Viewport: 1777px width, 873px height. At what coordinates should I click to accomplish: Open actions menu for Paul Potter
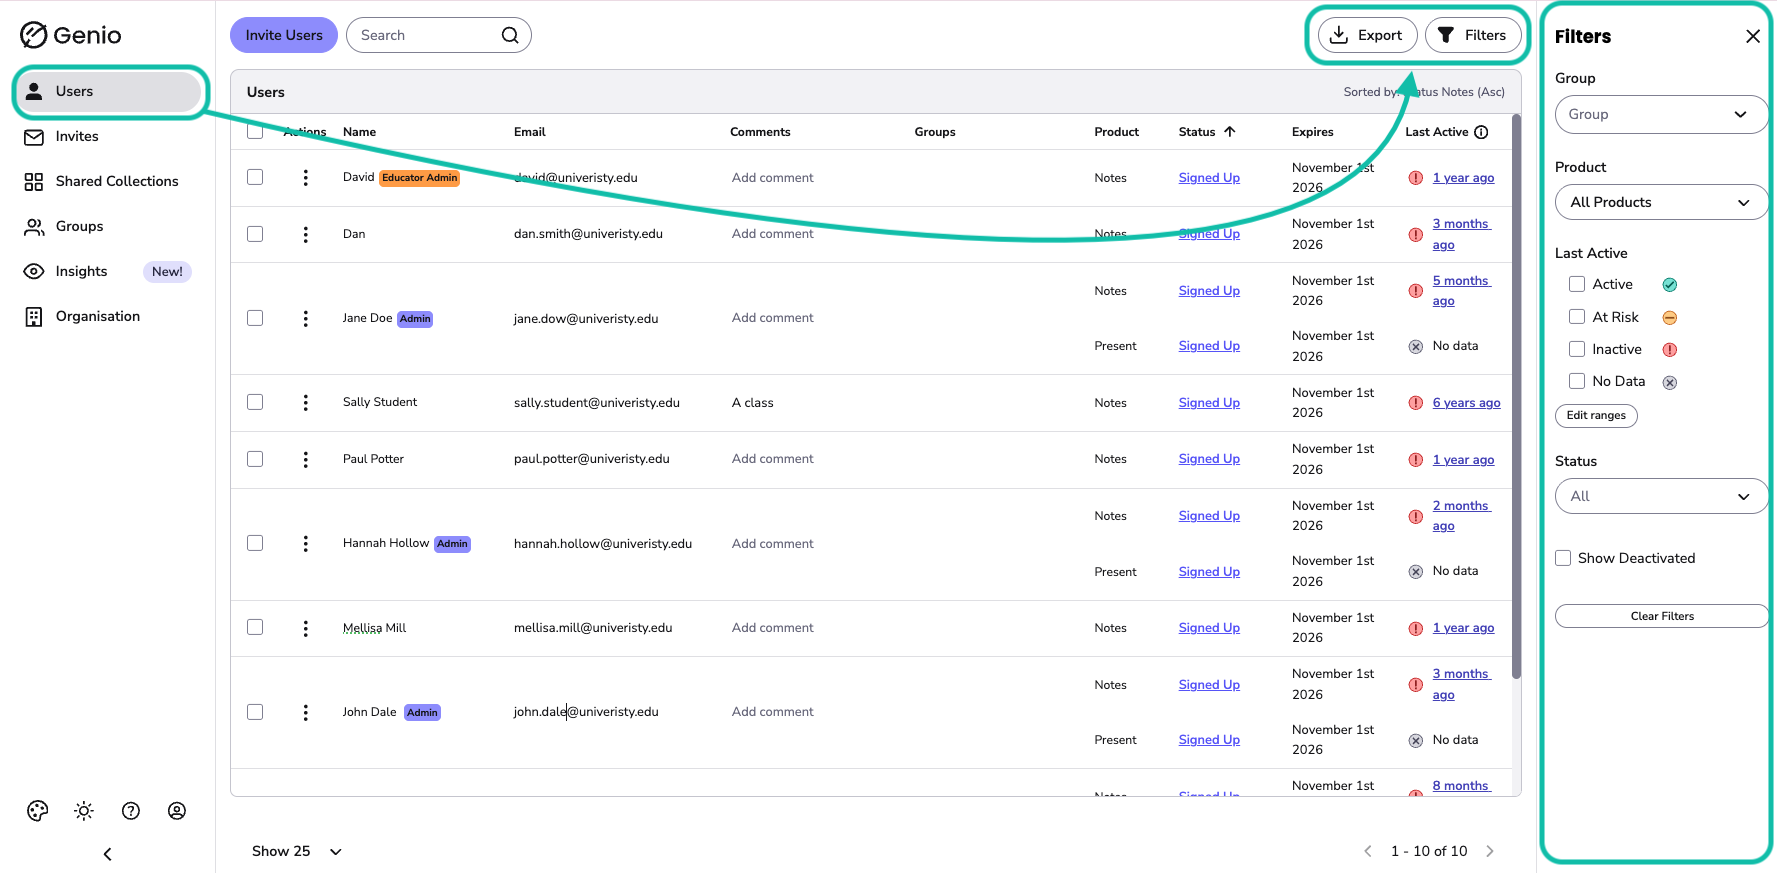(x=306, y=459)
